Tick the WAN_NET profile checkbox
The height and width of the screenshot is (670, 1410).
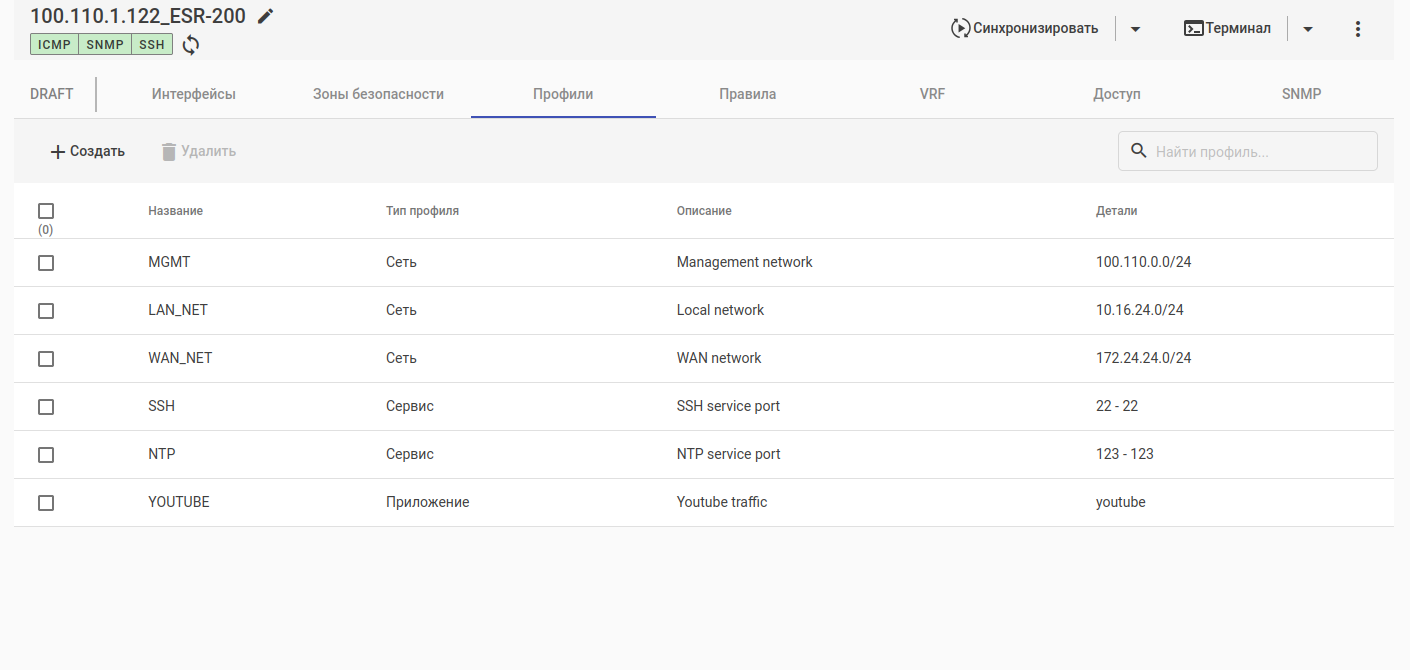click(46, 359)
